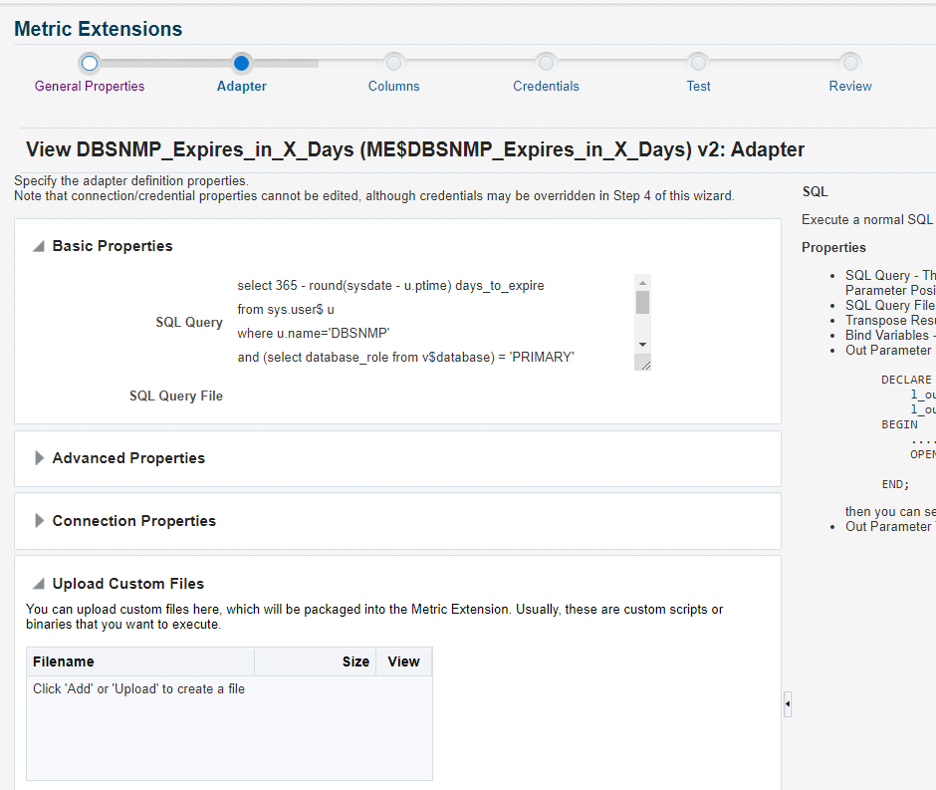Open the Credentials wizard step

546,86
